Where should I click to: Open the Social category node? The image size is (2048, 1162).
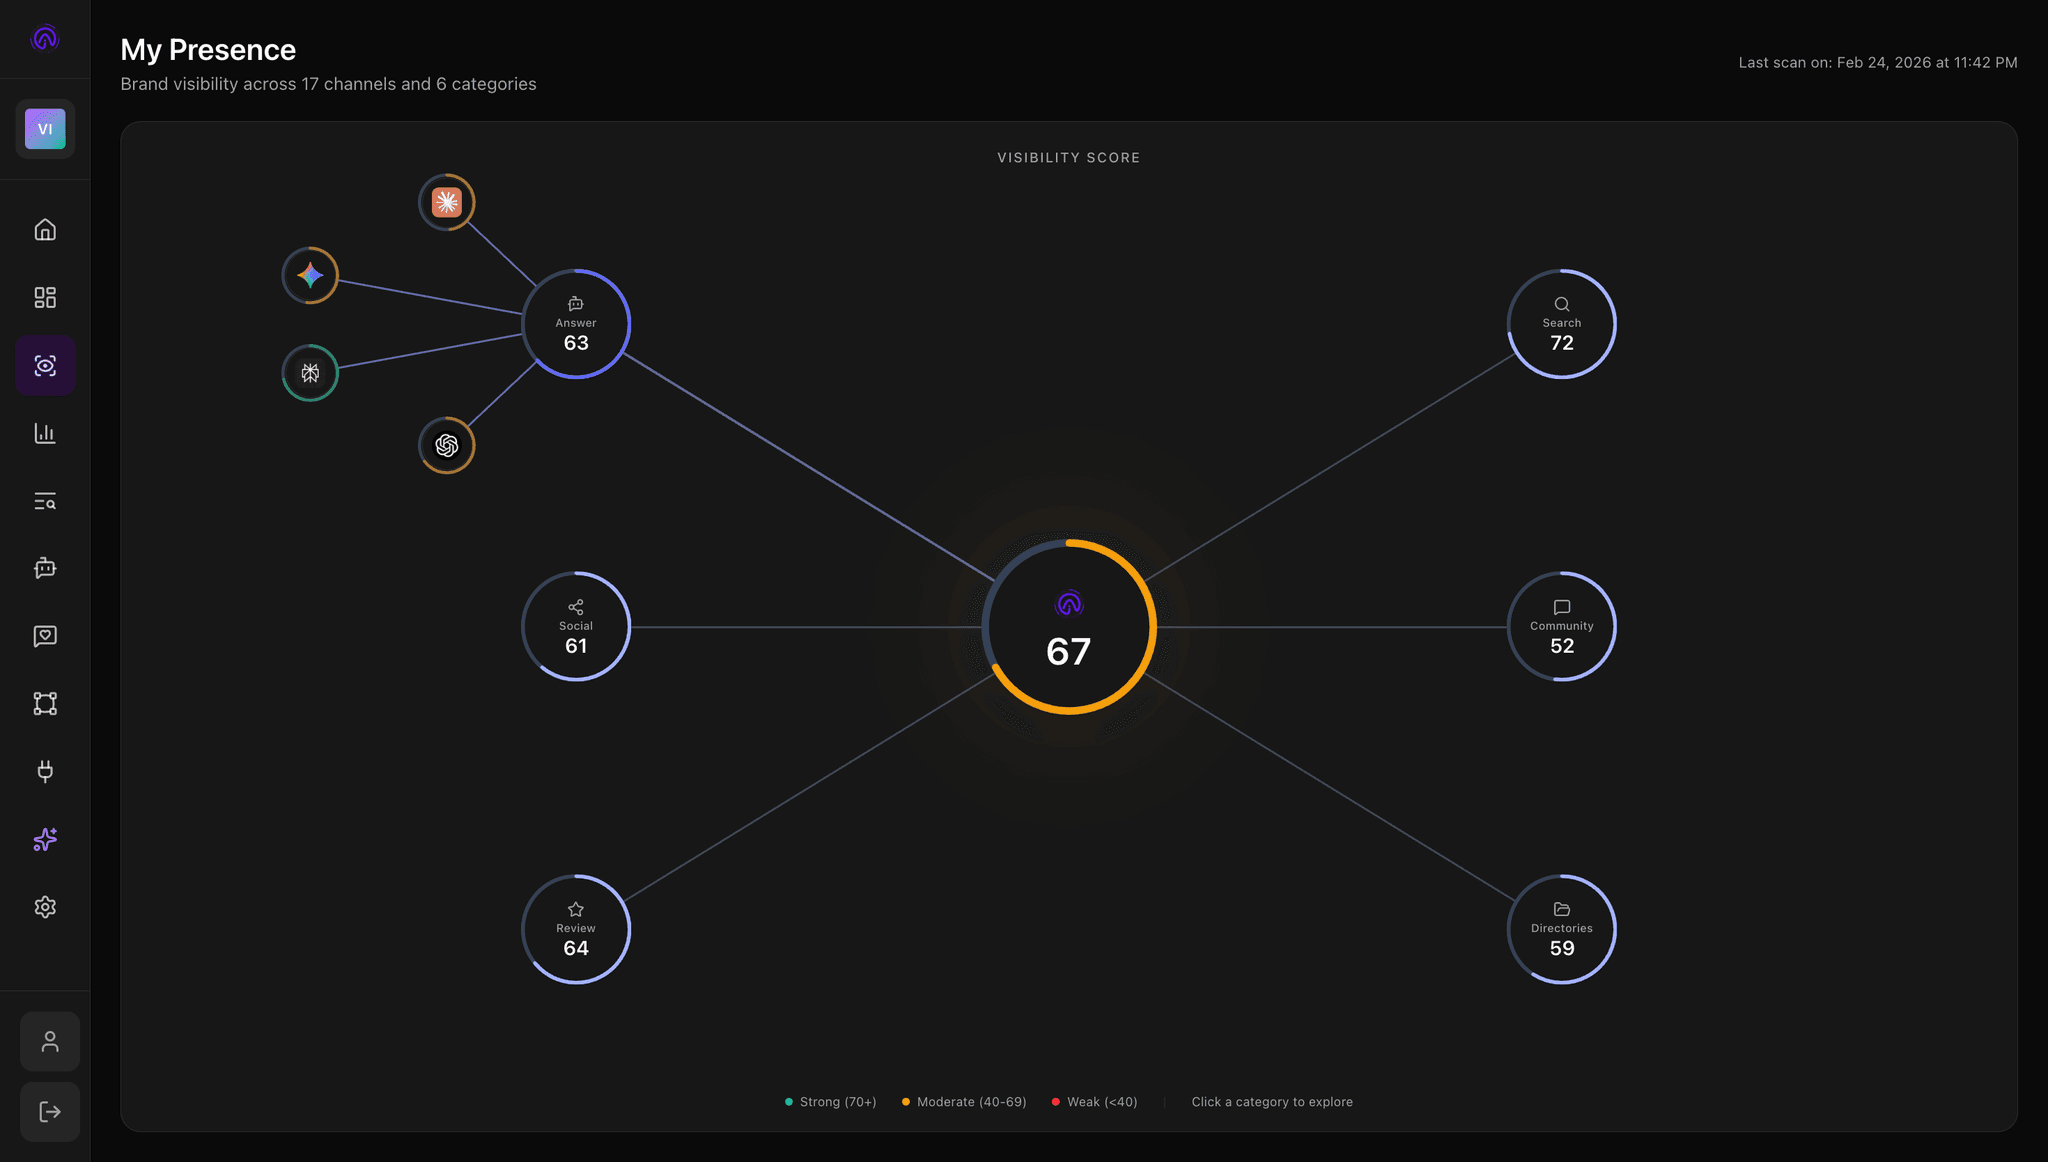tap(576, 627)
